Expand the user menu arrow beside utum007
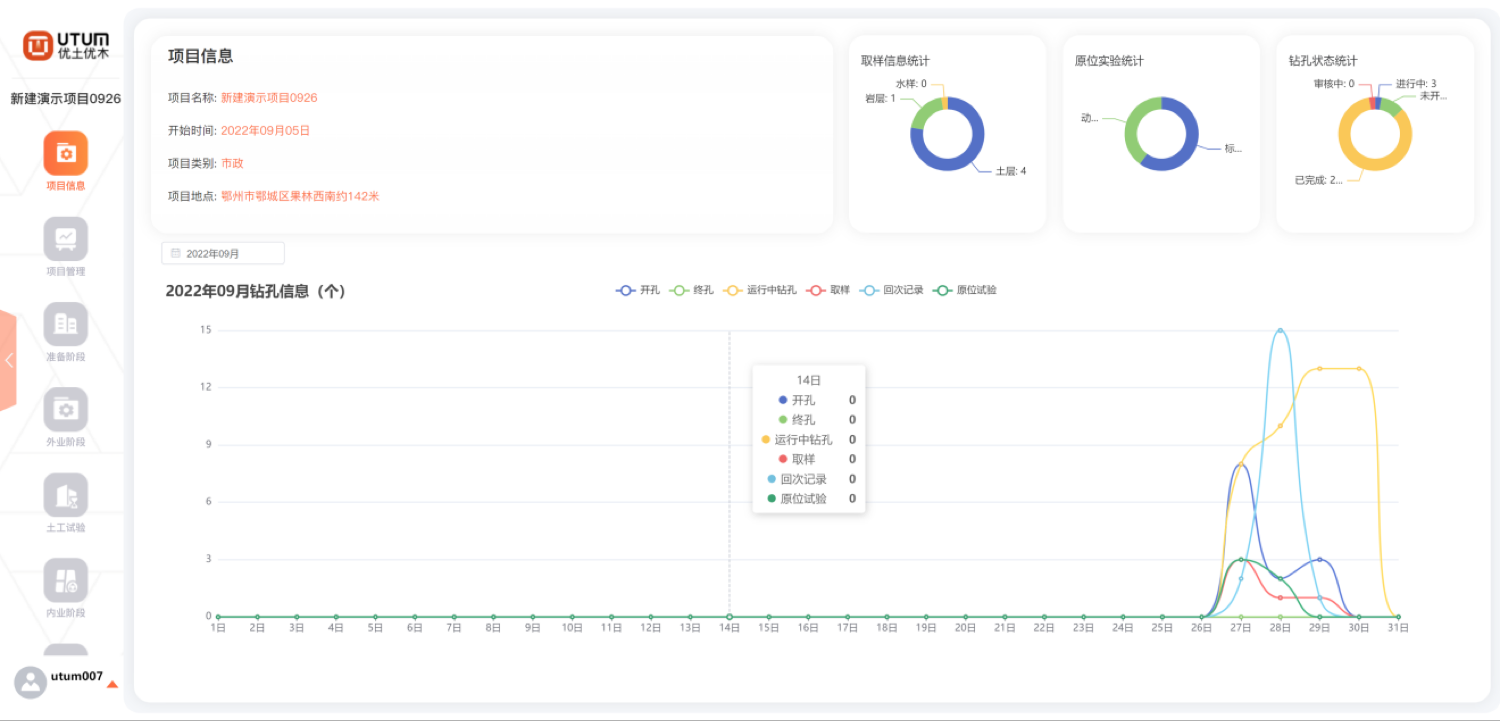 112,685
